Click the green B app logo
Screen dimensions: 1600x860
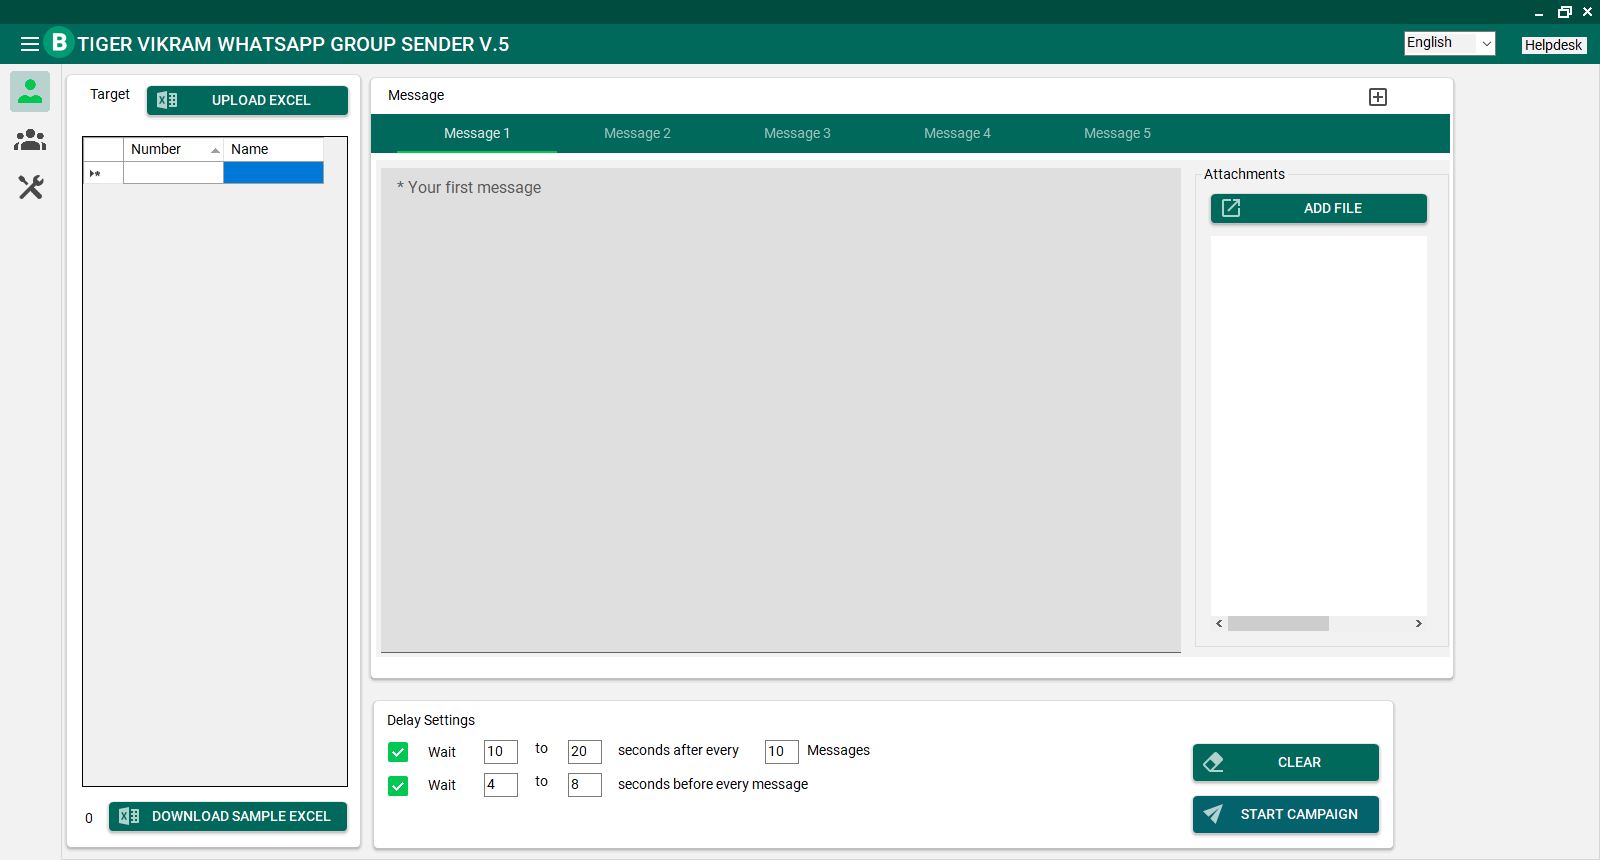[59, 42]
